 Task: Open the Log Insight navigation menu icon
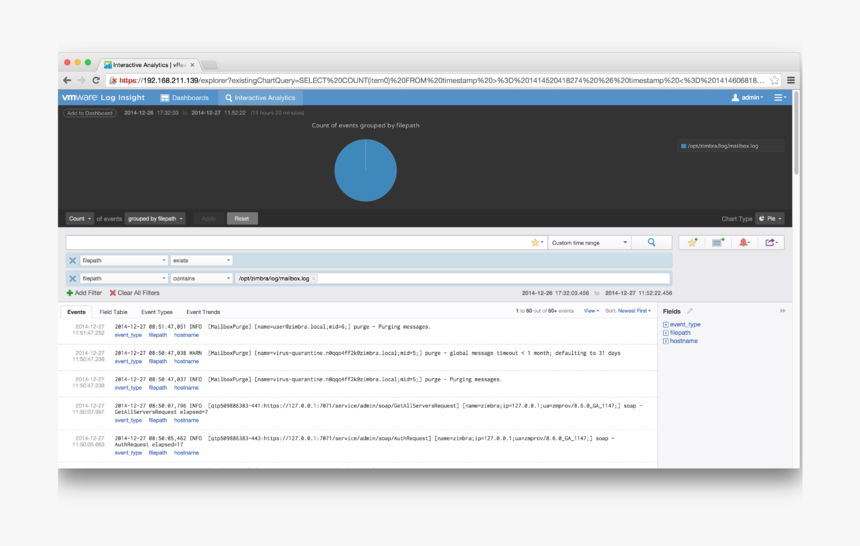coord(779,98)
